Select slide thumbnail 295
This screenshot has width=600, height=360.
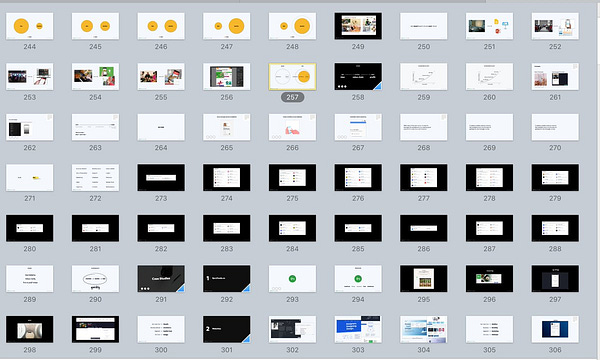[x=424, y=279]
